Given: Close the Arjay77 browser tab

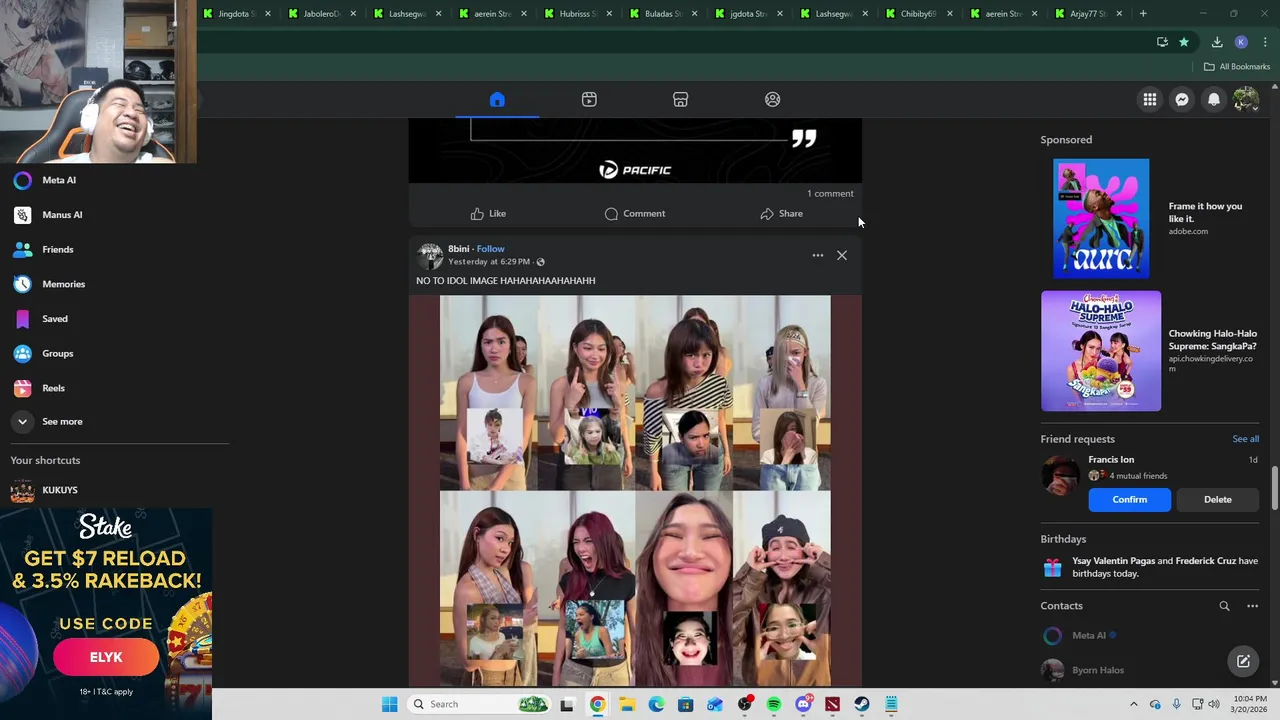Looking at the screenshot, I should coord(1119,14).
